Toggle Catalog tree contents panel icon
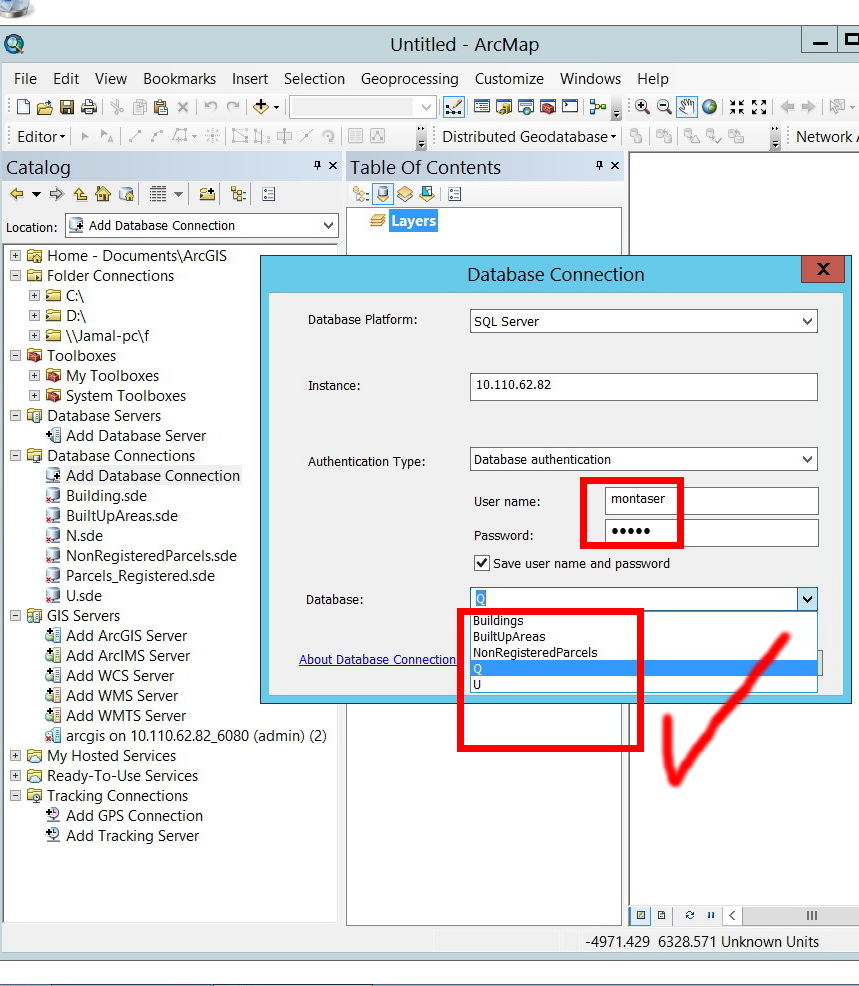The image size is (859, 986). click(x=238, y=194)
